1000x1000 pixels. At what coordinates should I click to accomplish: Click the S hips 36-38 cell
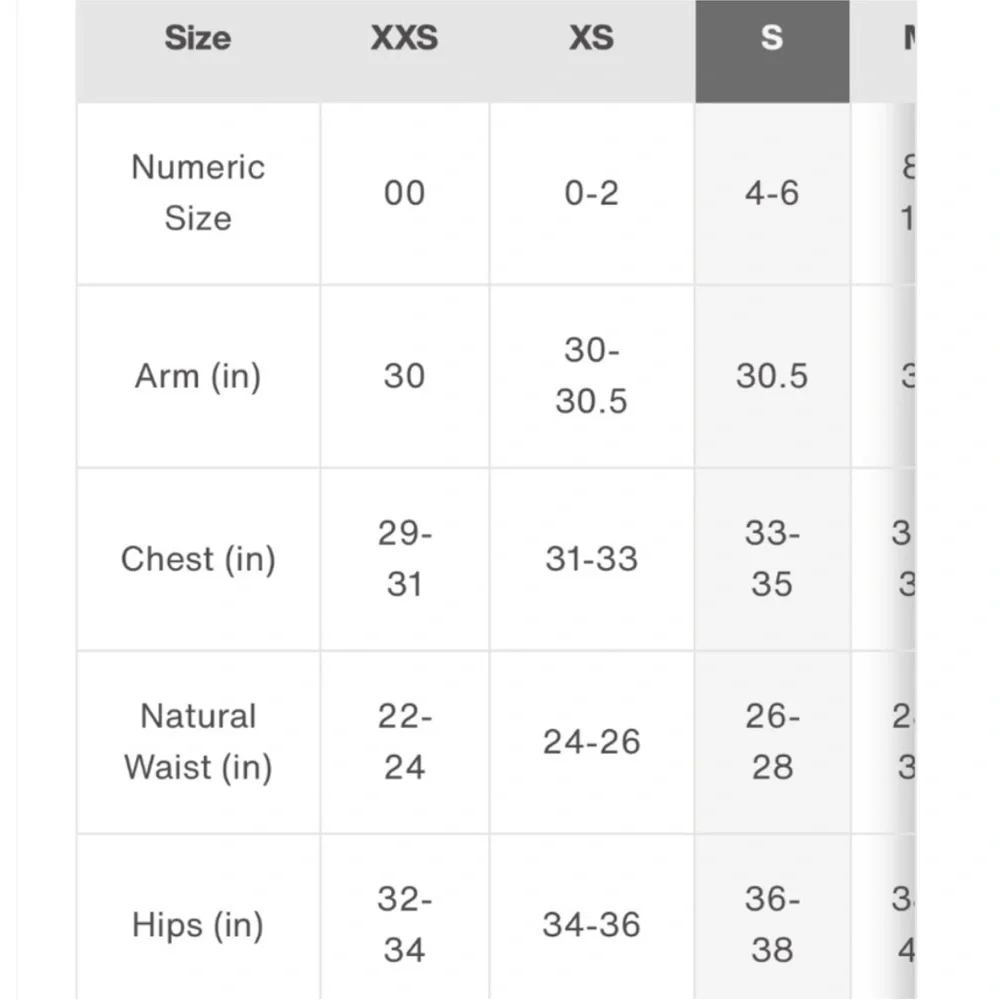(771, 925)
